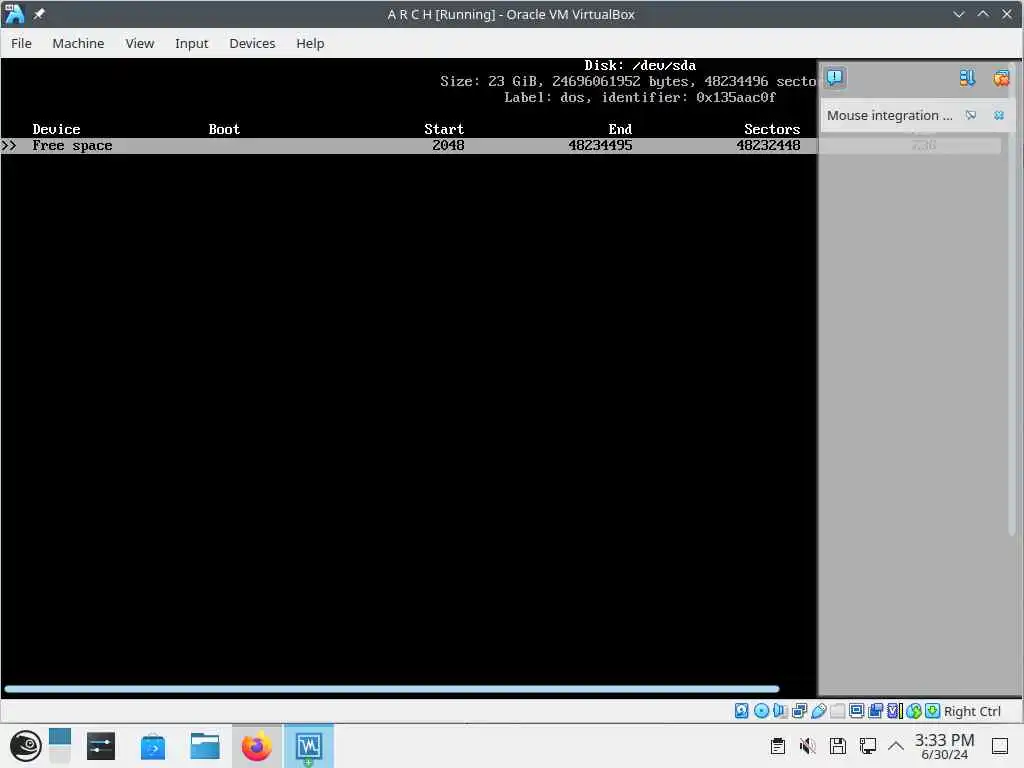Image resolution: width=1024 pixels, height=768 pixels.
Task: Click the Sectors value 48232448
Action: click(x=768, y=146)
